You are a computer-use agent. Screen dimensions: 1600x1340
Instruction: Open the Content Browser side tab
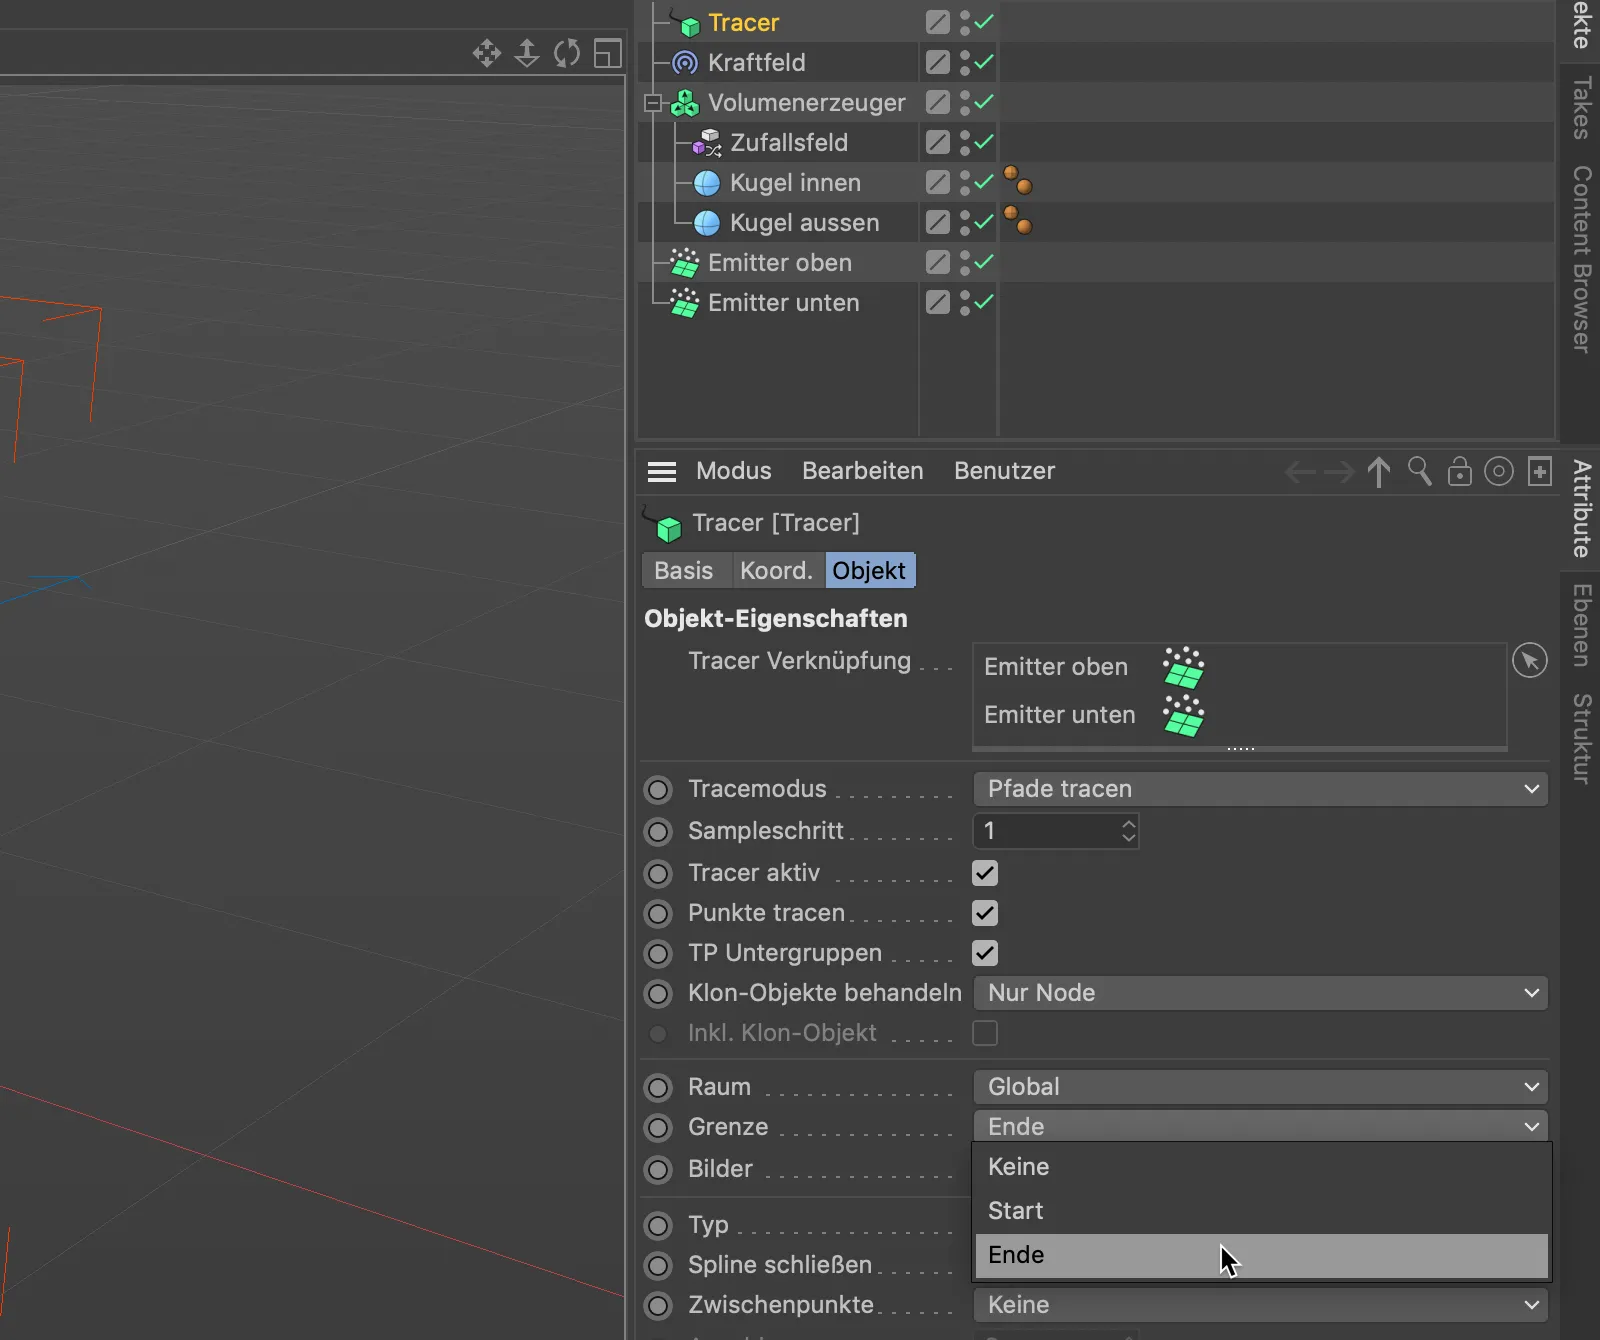point(1581,259)
